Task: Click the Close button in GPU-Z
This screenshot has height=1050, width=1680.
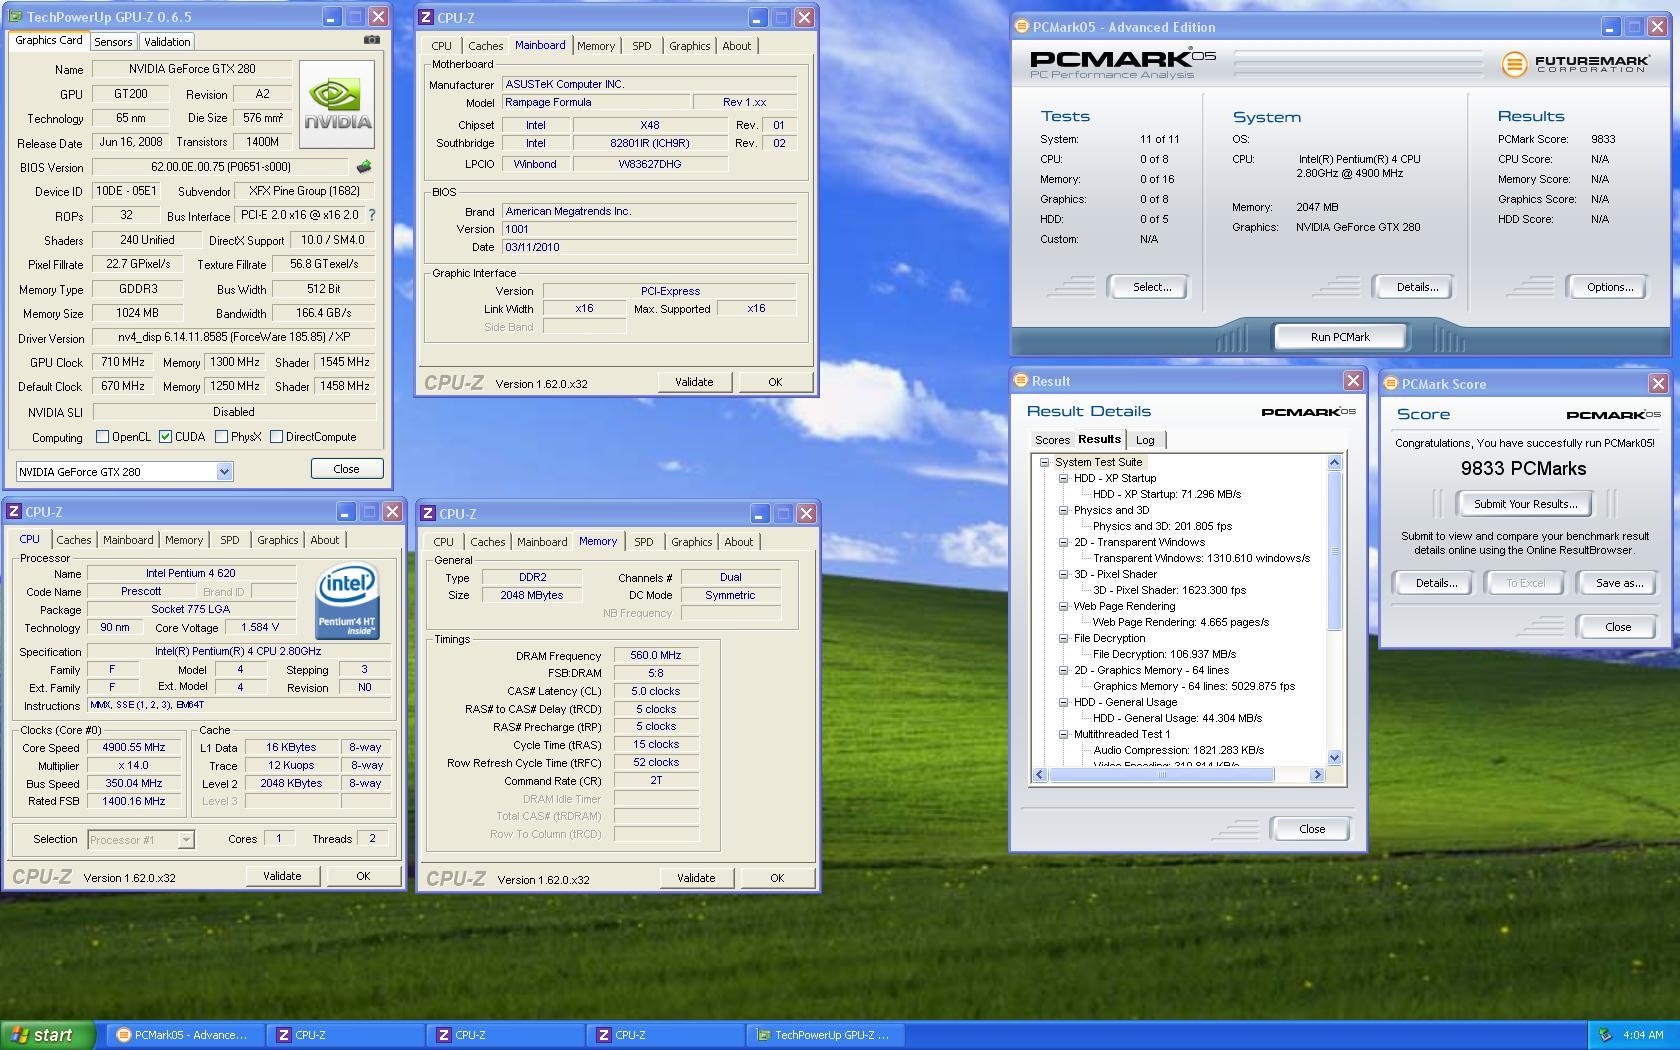Action: [x=346, y=469]
